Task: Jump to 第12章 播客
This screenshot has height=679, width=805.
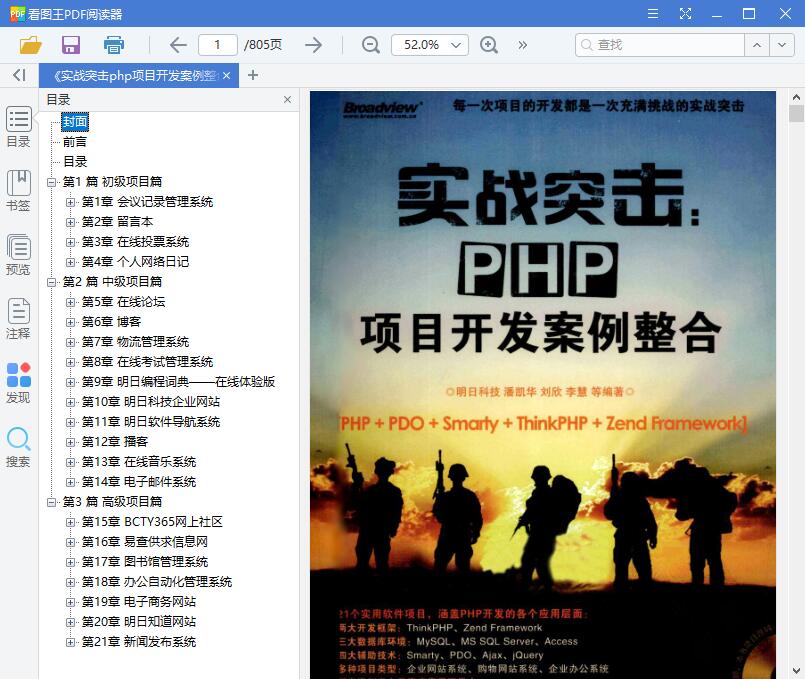Action: (x=114, y=442)
